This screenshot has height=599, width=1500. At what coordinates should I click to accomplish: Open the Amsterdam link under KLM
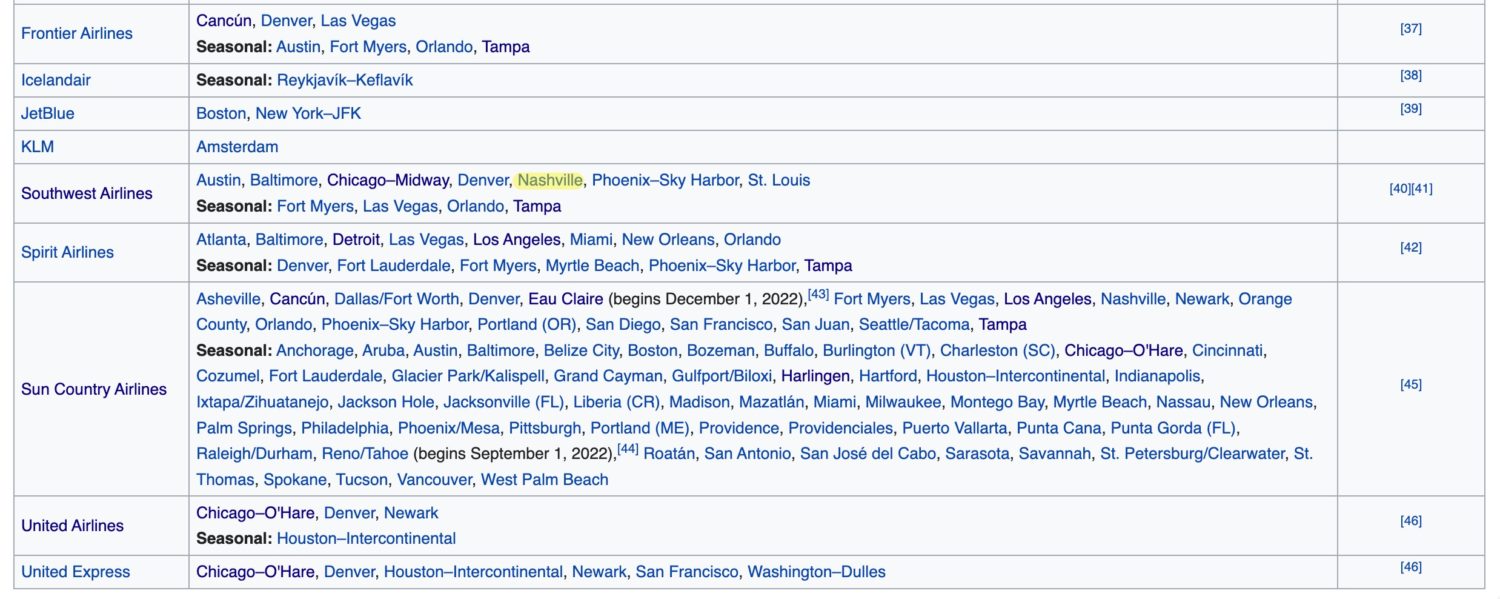point(237,146)
